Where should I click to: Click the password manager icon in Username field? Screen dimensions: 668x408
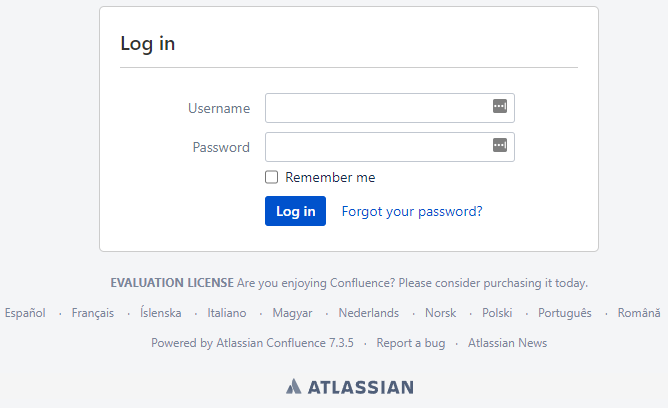(x=500, y=106)
